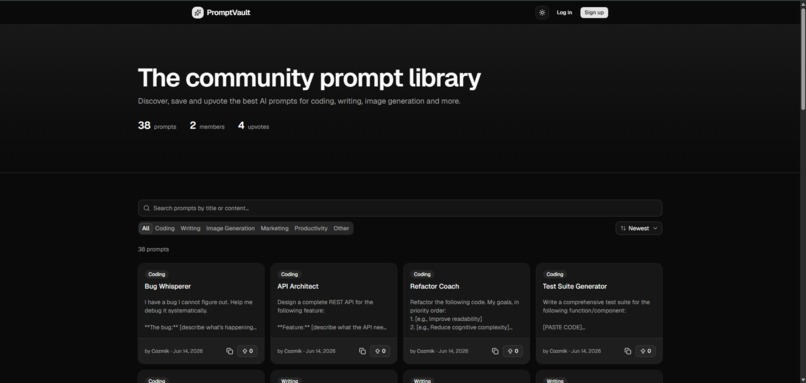Image resolution: width=806 pixels, height=383 pixels.
Task: Click the sort arrows icon beside Newest
Action: [623, 228]
